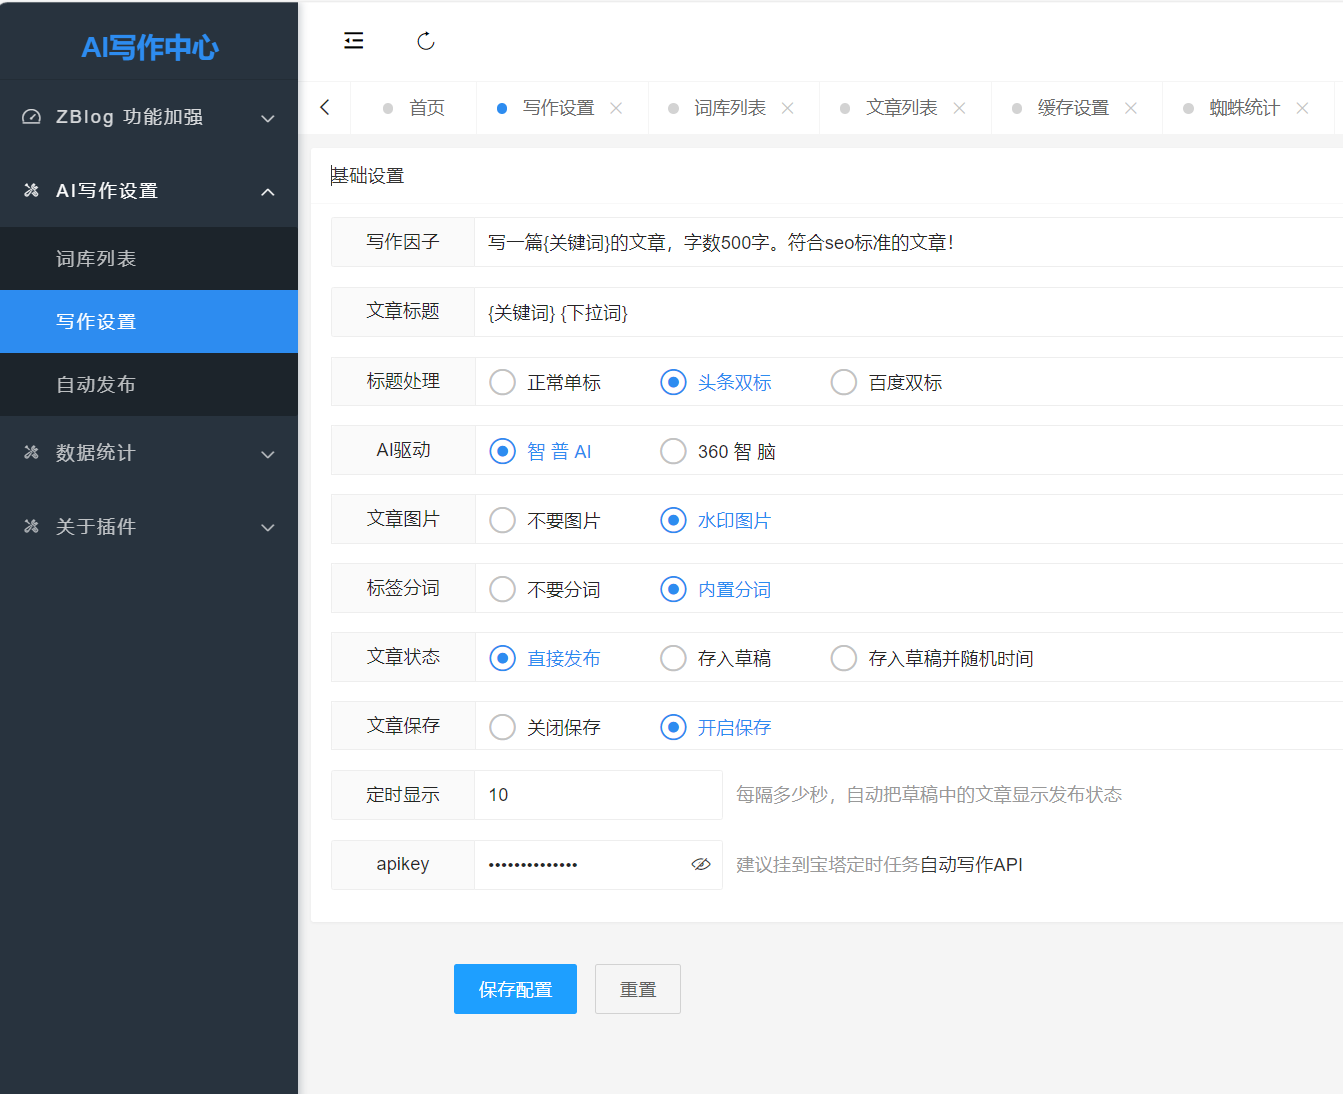The image size is (1343, 1094).
Task: Click dashboard icon beside ZBlog 功能加强
Action: click(x=32, y=117)
